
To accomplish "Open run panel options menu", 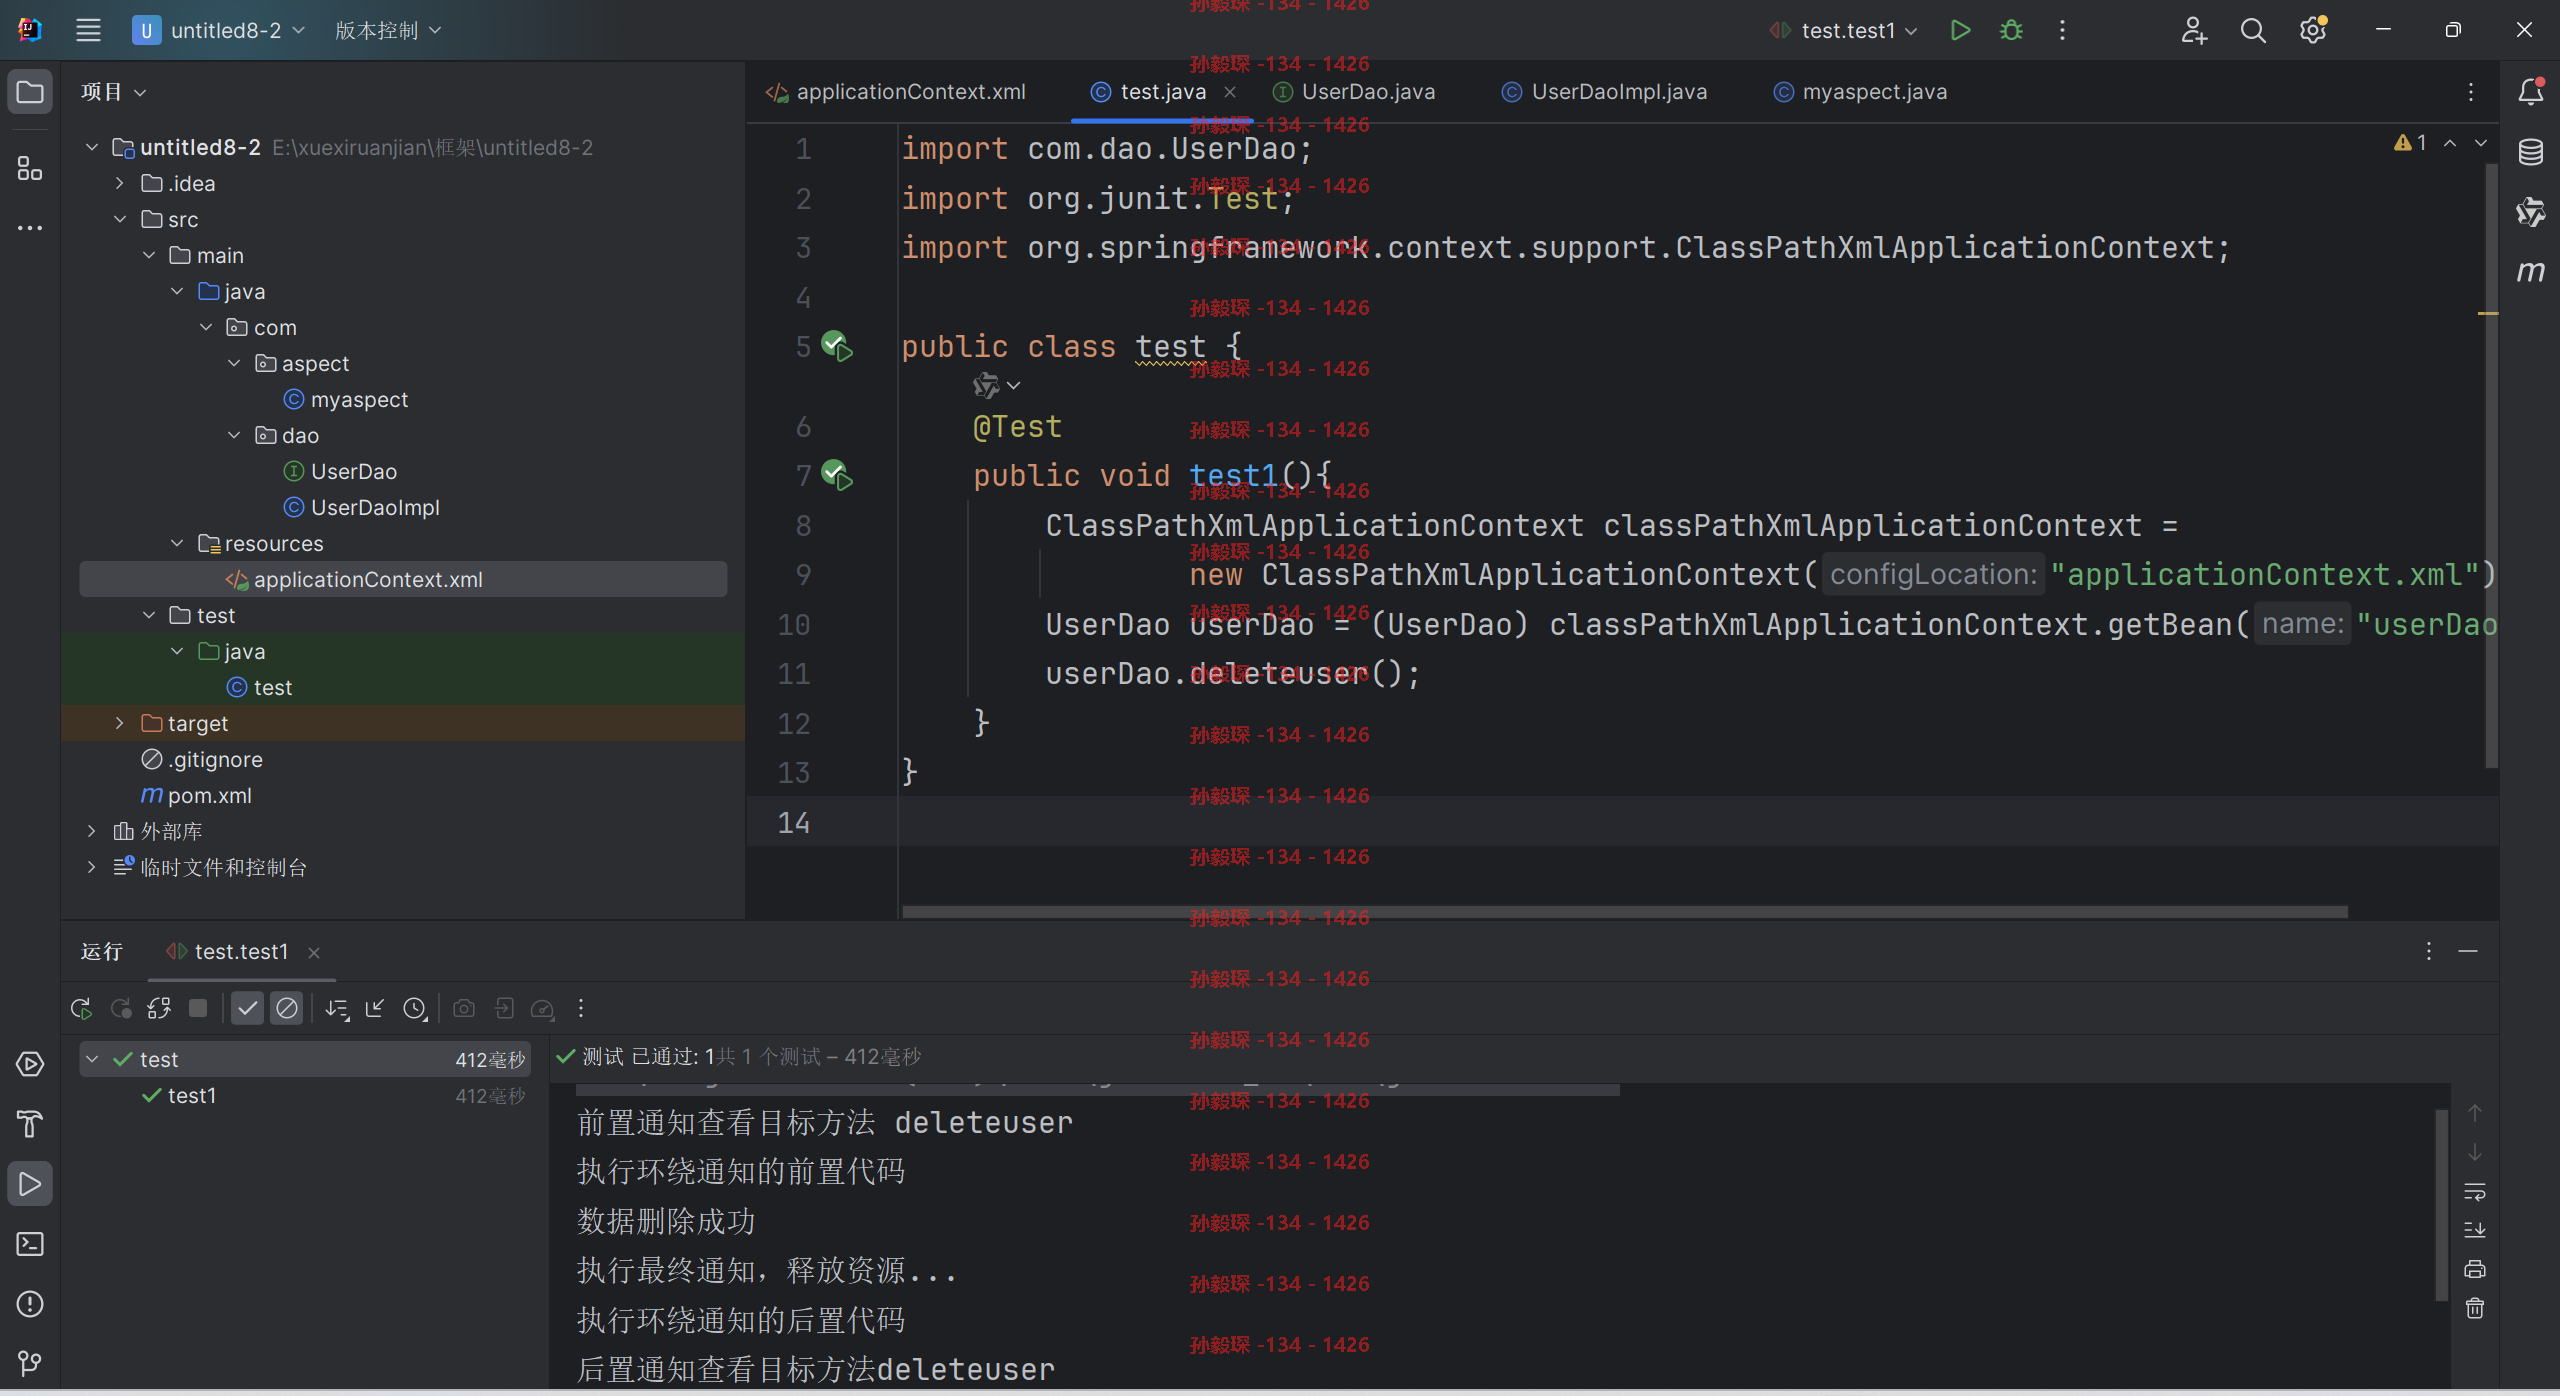I will (x=2428, y=951).
